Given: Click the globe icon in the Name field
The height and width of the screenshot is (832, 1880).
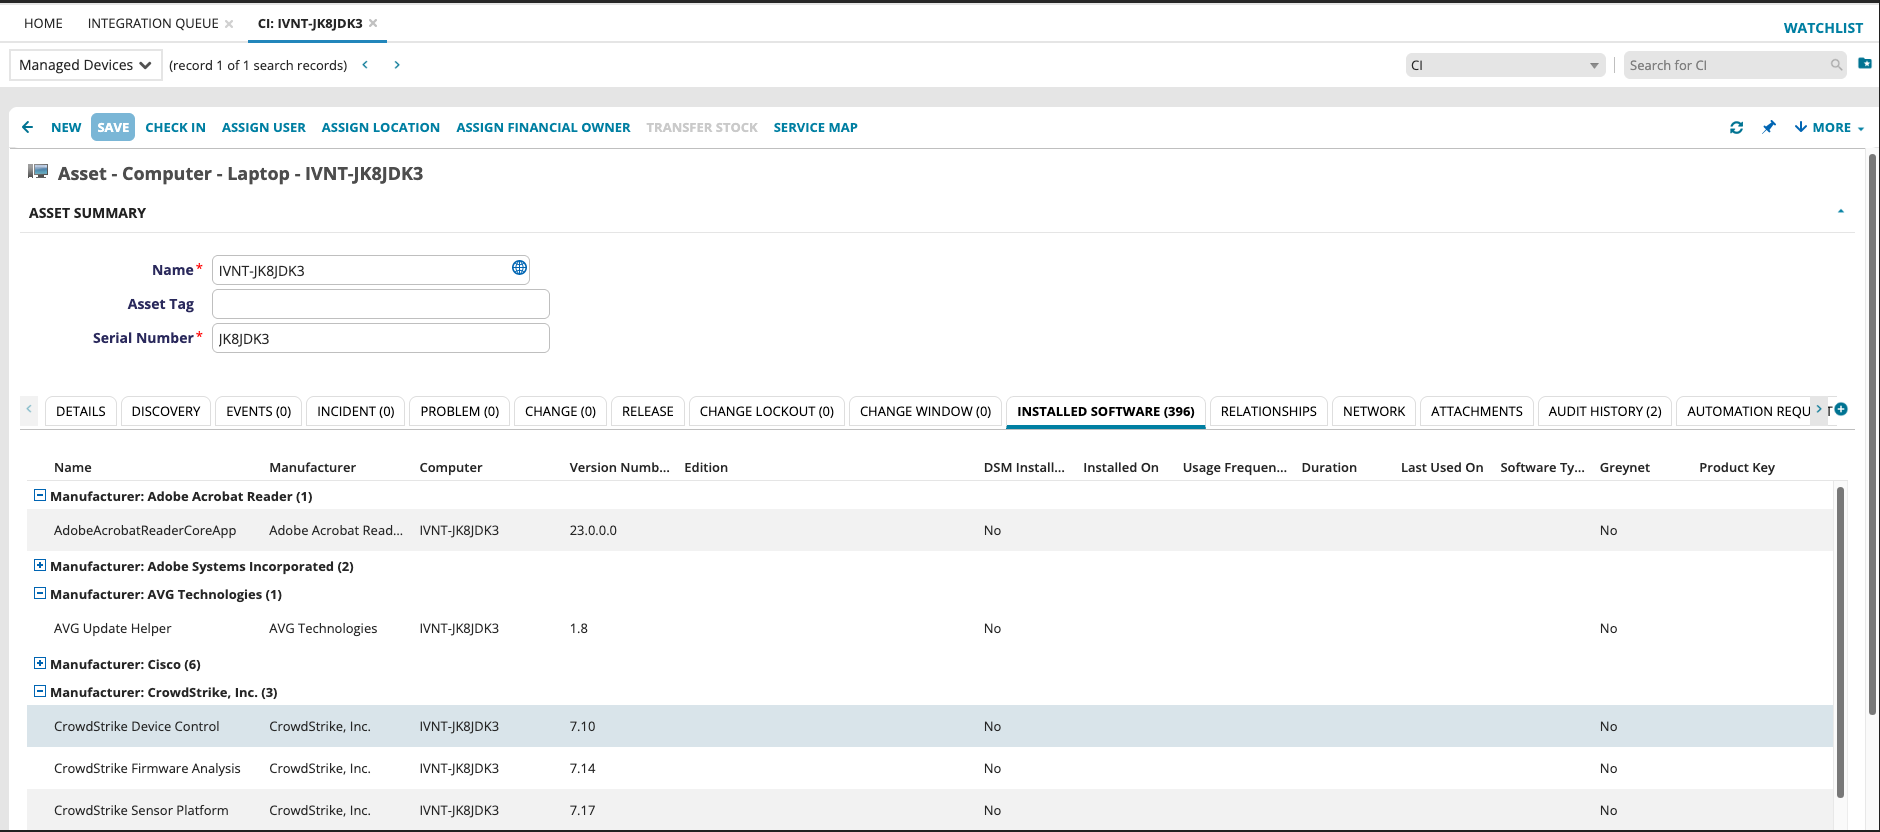Looking at the screenshot, I should 519,268.
